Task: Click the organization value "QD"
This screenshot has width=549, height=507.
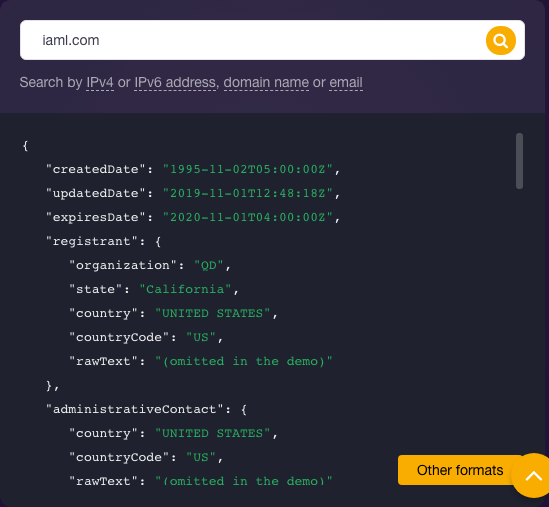Action: click(209, 265)
